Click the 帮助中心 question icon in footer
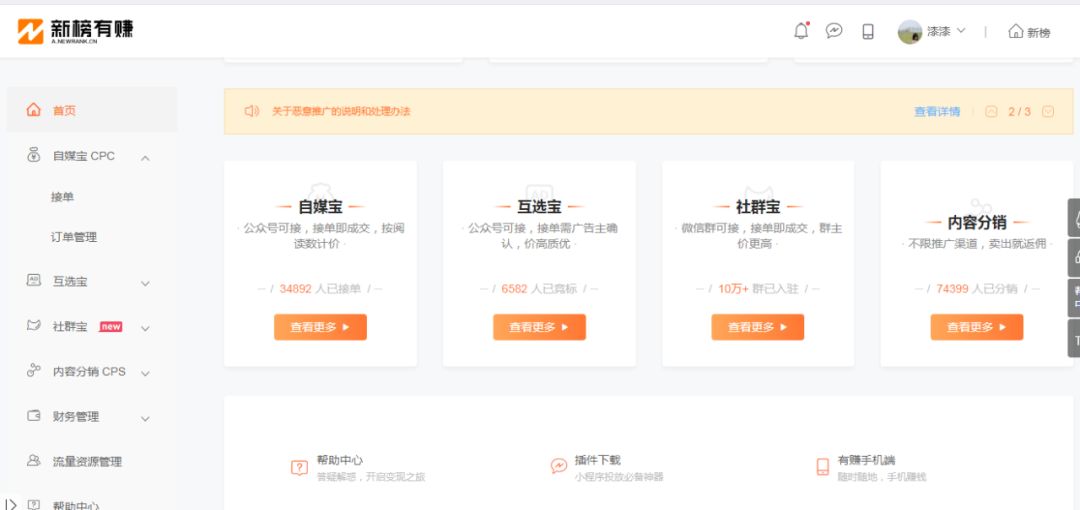 tap(299, 467)
